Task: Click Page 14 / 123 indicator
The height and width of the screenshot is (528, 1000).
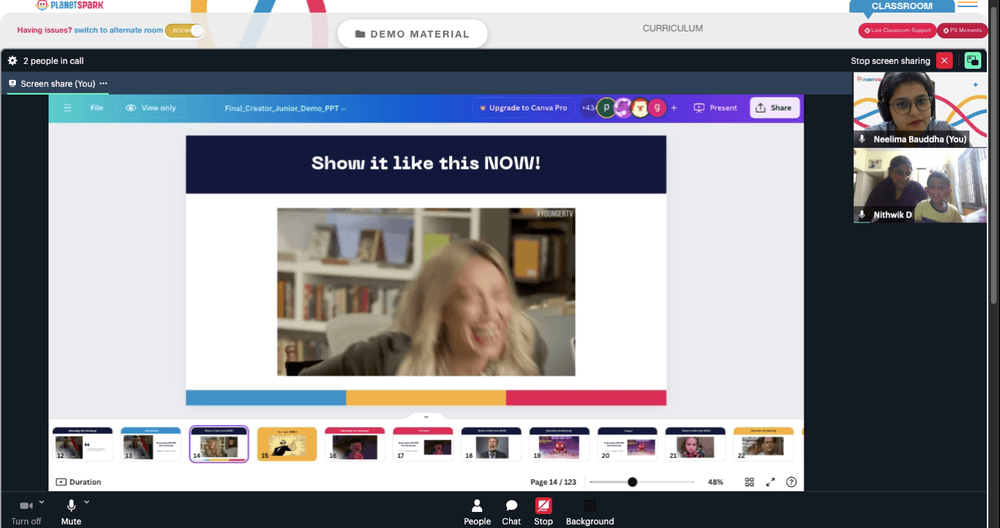Action: pyautogui.click(x=553, y=482)
